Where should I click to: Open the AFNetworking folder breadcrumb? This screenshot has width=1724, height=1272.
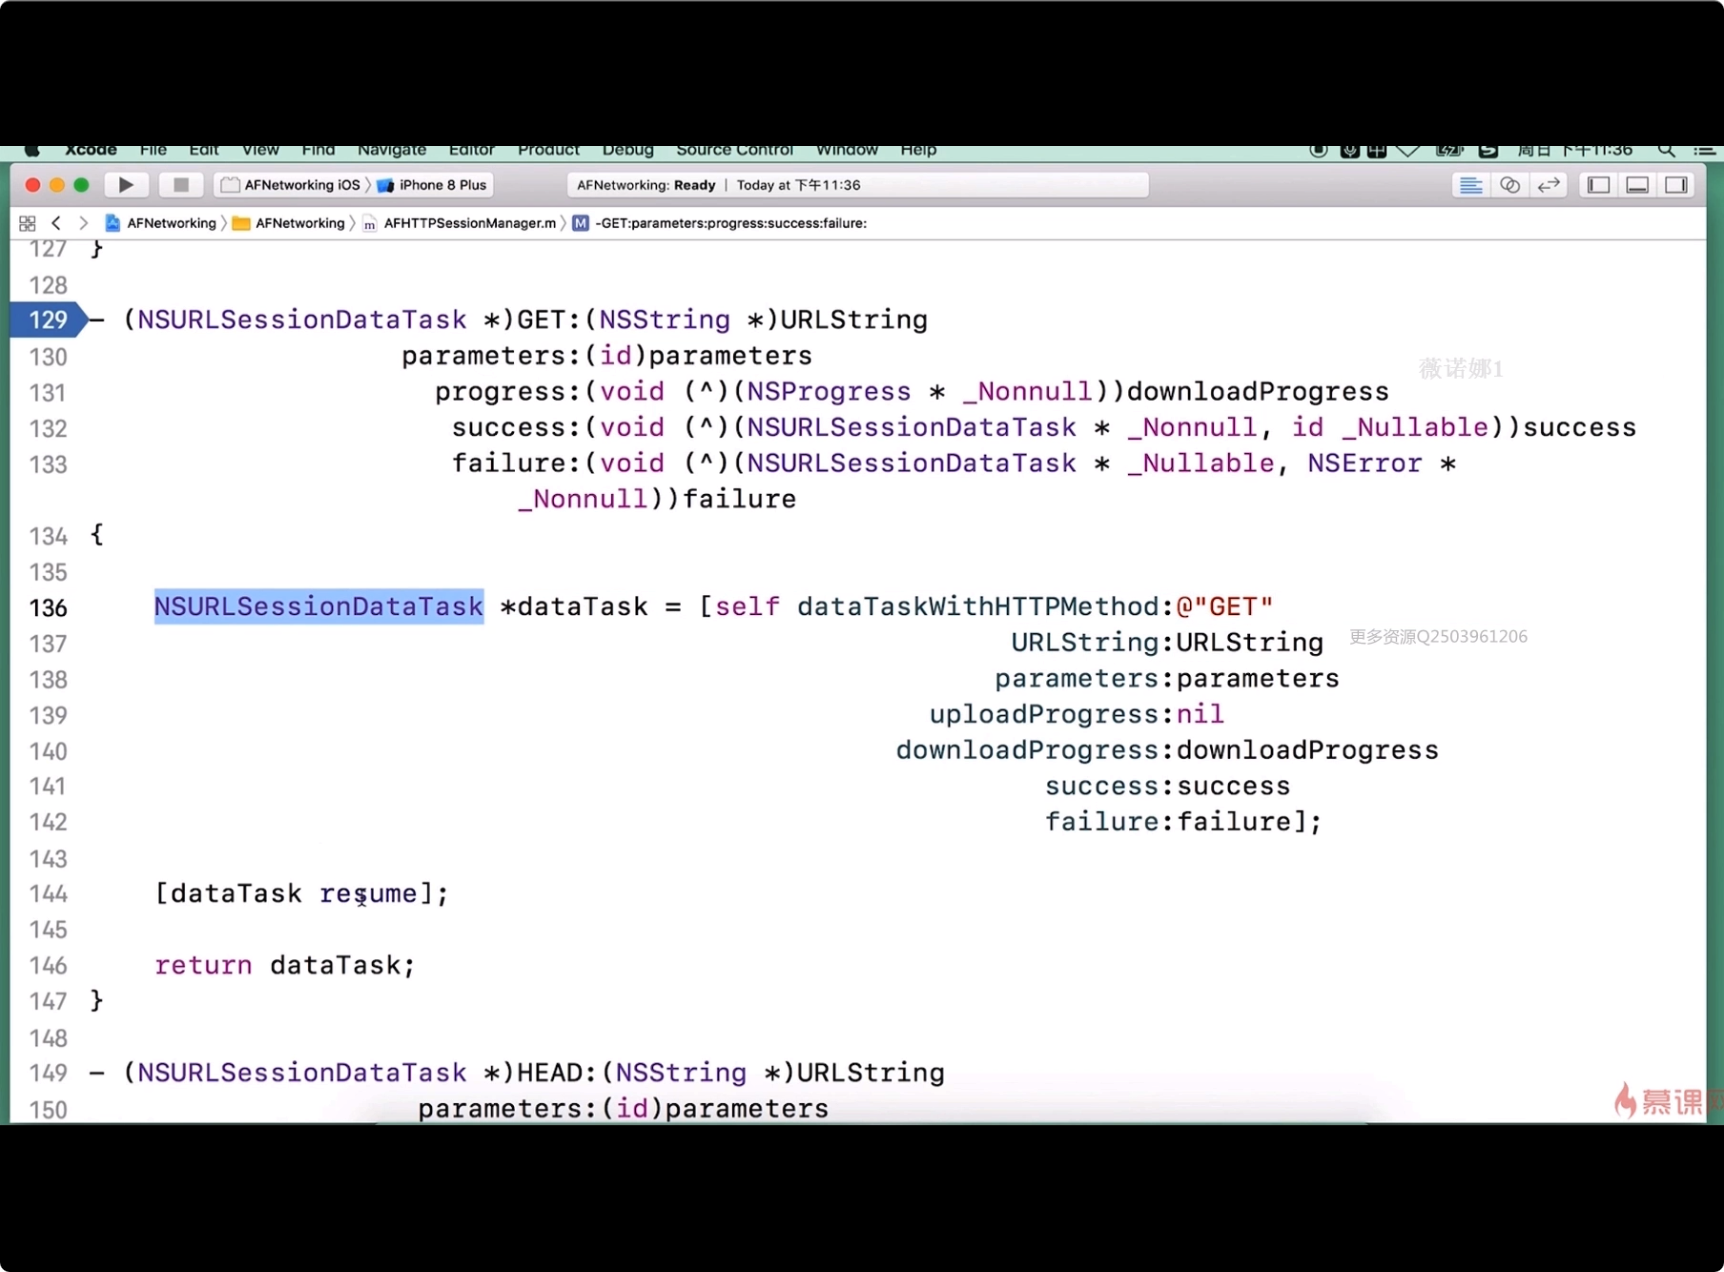[288, 223]
